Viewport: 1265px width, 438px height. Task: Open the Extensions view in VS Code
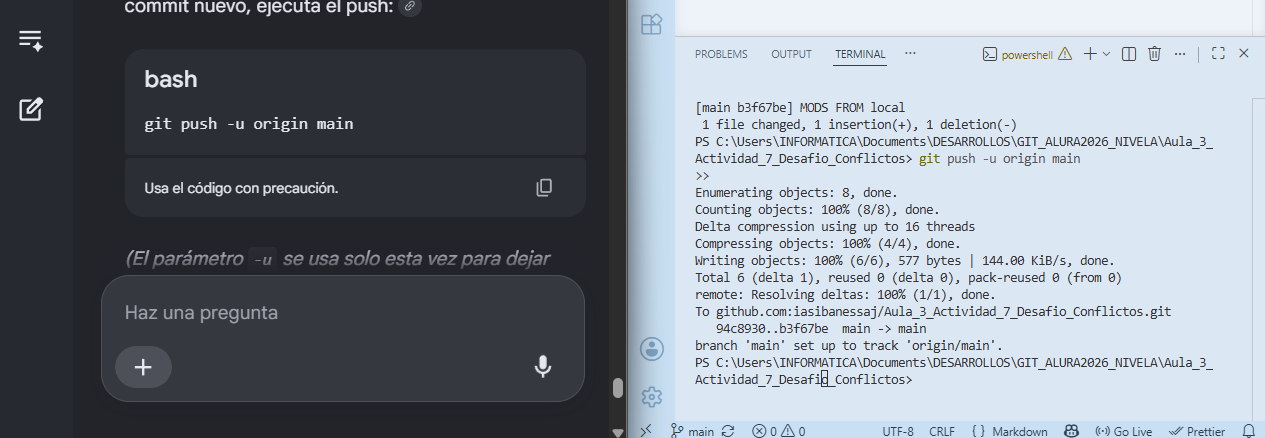point(651,25)
